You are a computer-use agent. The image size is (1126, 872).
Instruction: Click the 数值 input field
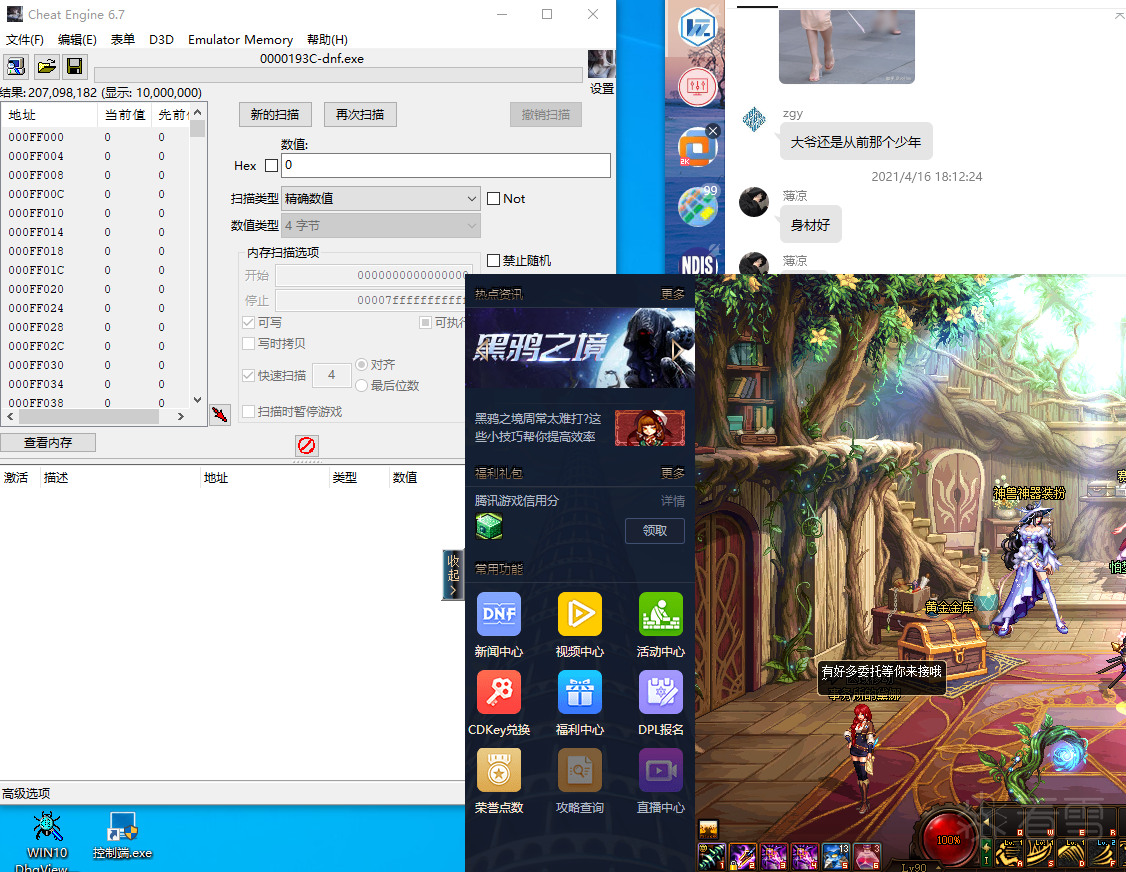pyautogui.click(x=446, y=165)
